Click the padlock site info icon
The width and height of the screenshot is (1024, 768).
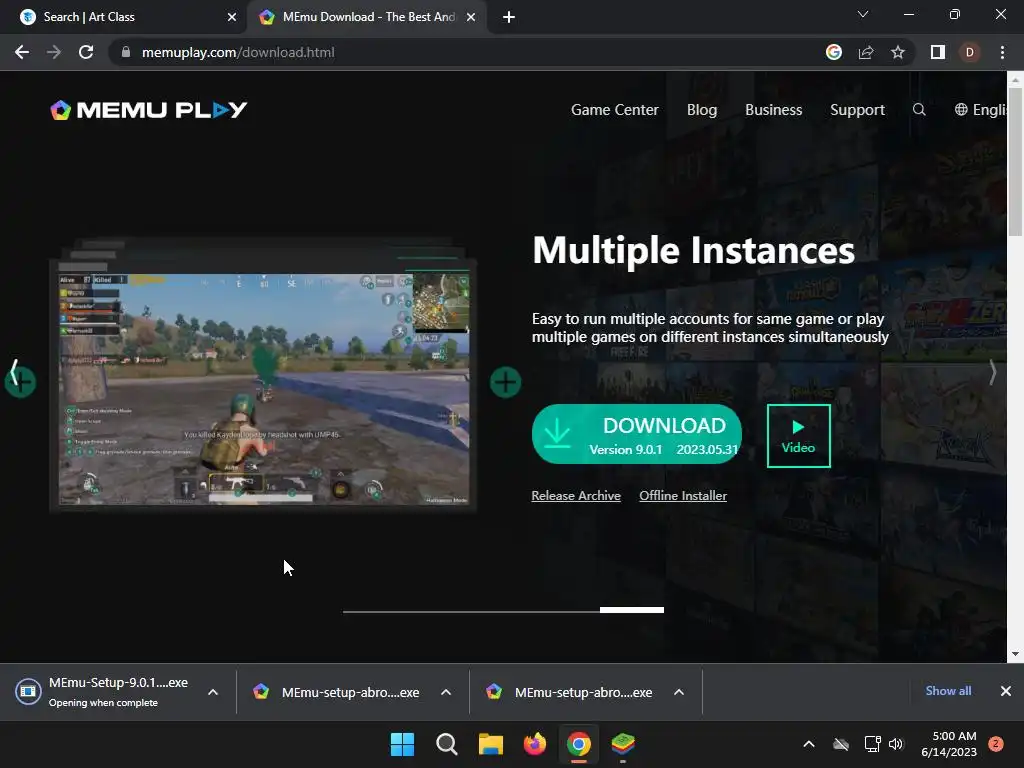(x=125, y=52)
